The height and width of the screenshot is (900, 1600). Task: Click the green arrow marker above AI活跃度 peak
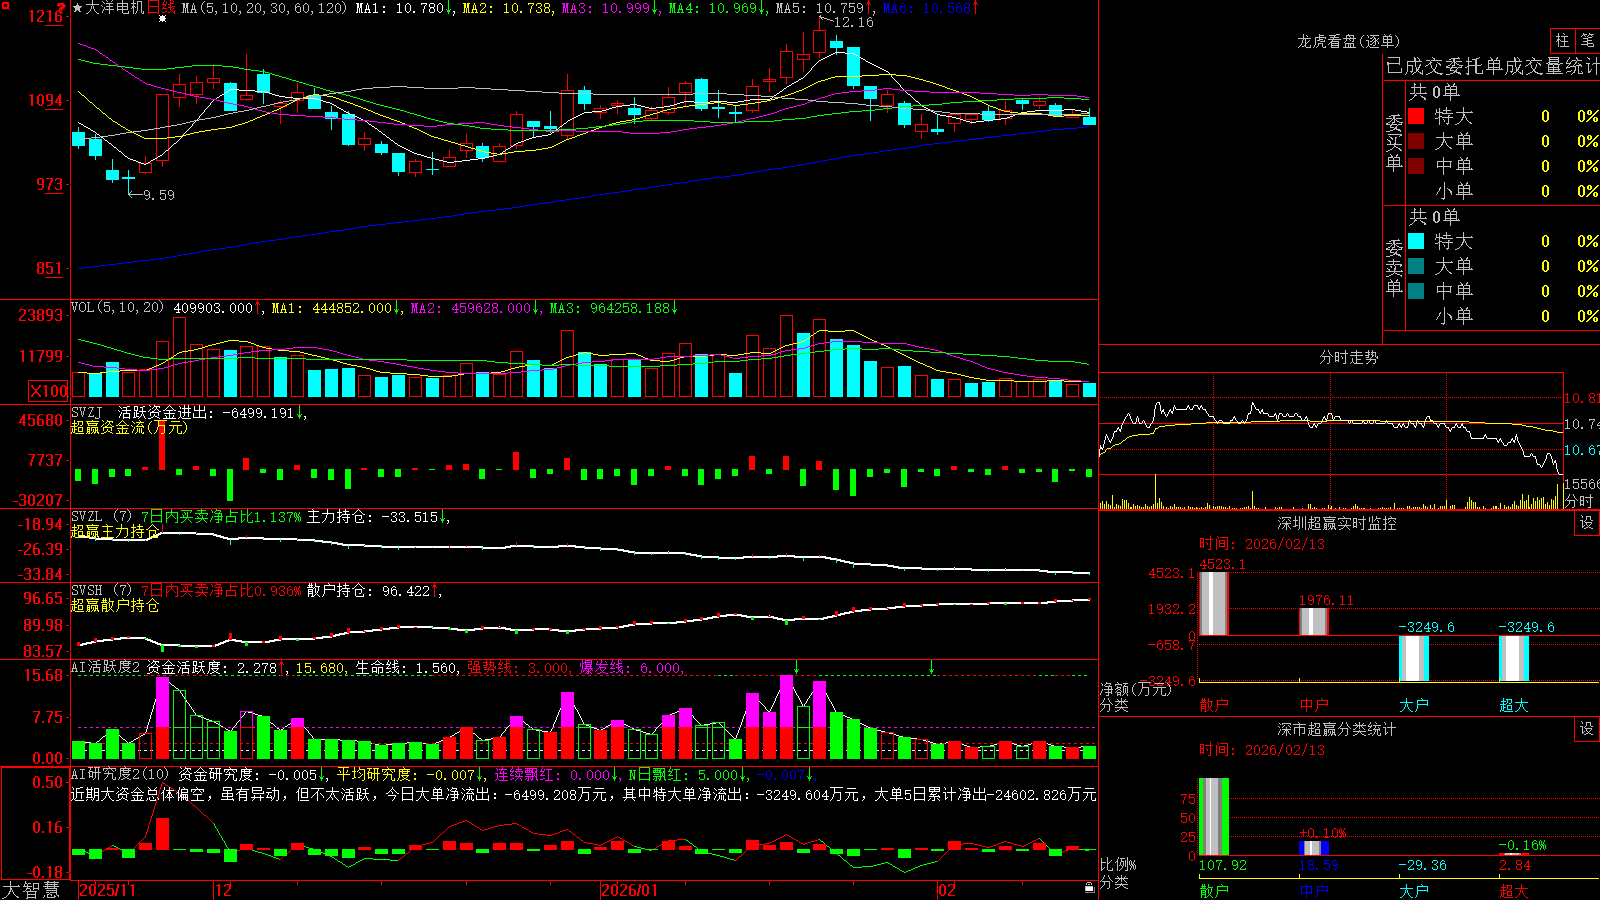tap(797, 667)
